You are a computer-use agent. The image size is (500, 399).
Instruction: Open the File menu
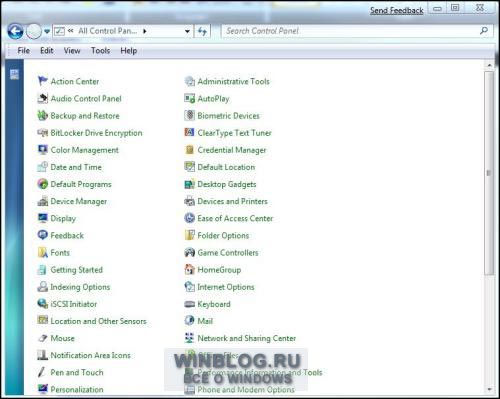click(24, 51)
